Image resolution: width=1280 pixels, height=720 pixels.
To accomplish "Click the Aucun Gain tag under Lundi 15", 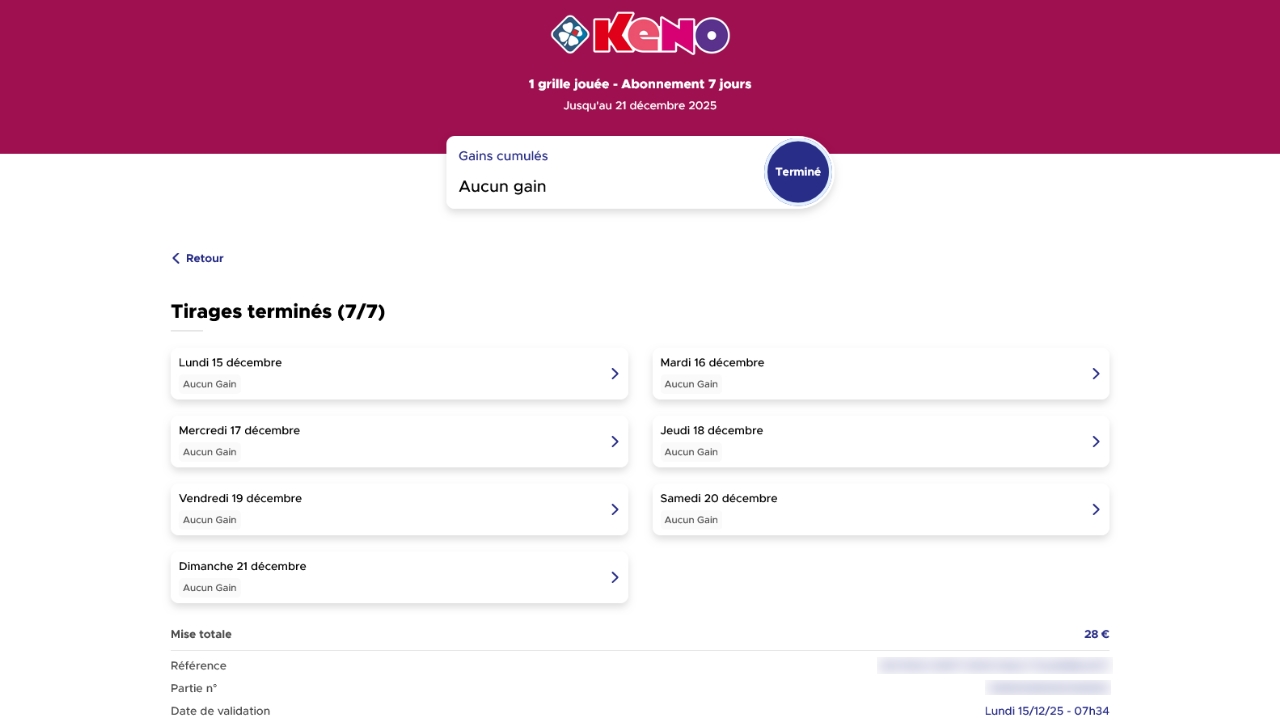I will tap(210, 384).
